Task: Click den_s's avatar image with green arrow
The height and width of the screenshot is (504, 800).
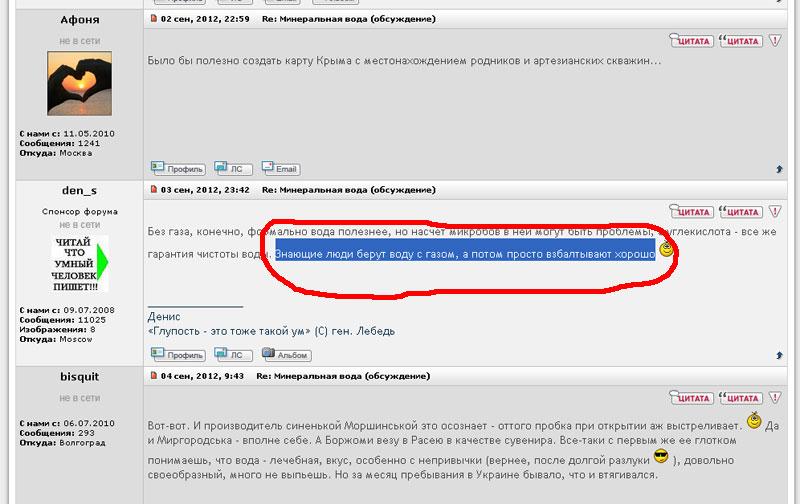Action: [79, 263]
